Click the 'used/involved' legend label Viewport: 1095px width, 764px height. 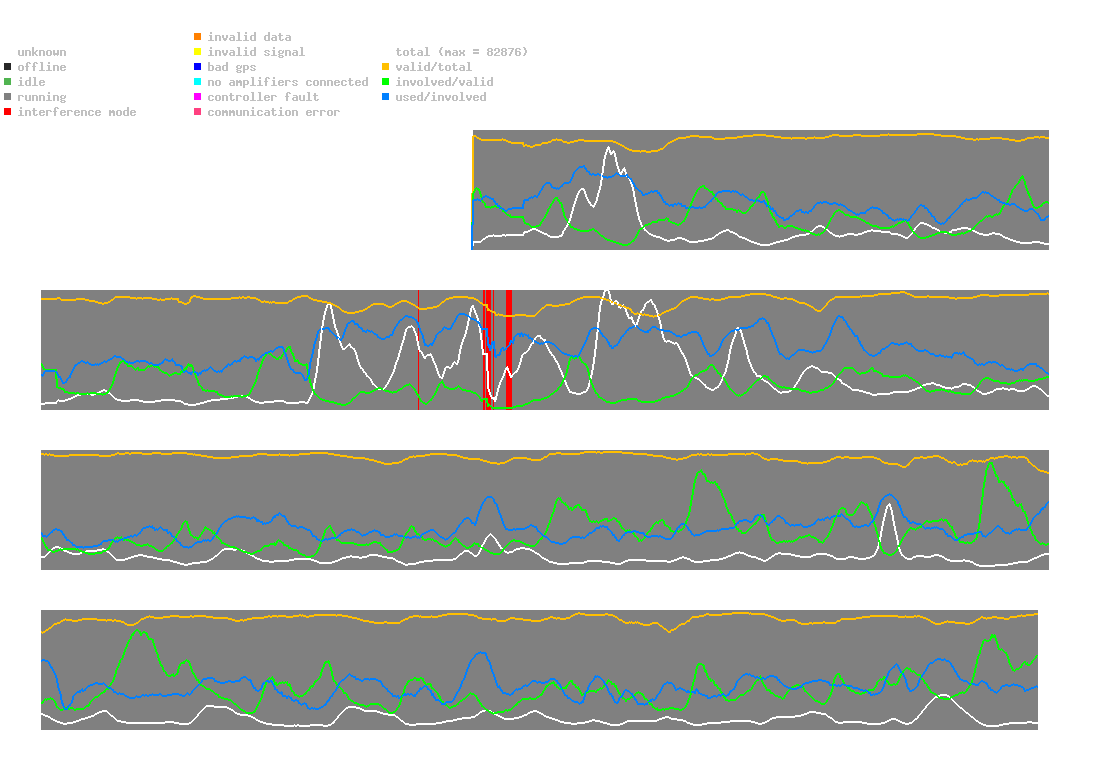tap(441, 97)
